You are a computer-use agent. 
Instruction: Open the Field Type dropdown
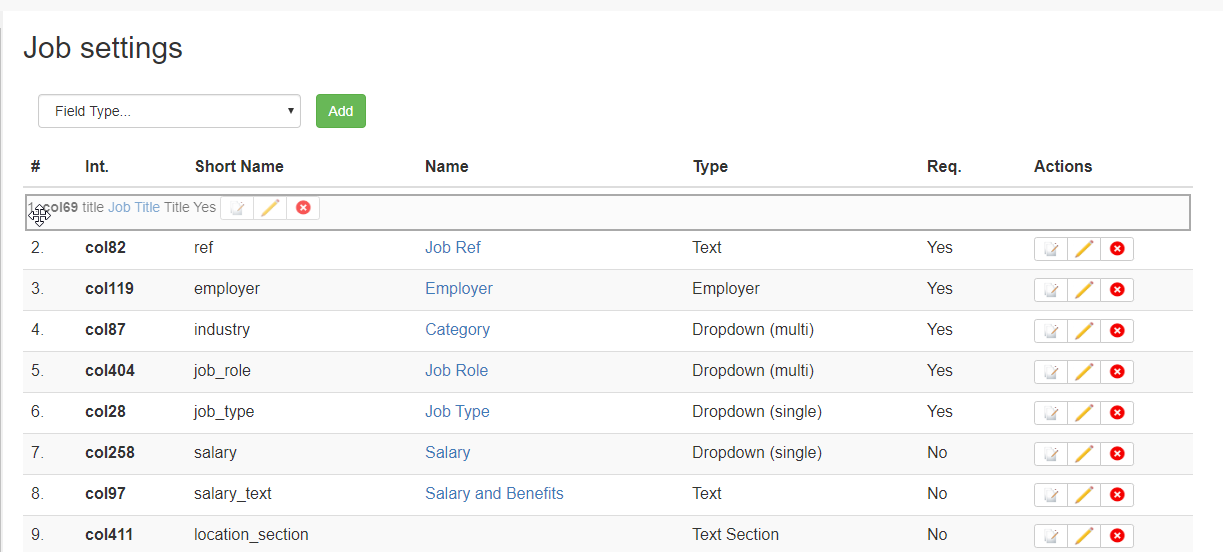169,111
